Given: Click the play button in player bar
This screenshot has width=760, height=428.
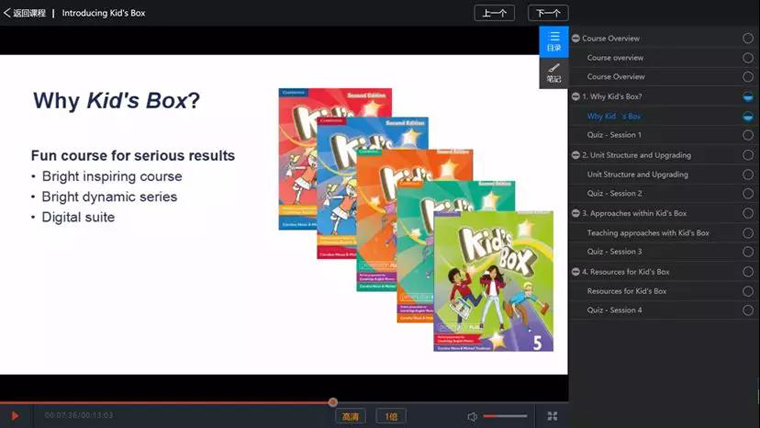Looking at the screenshot, I should 15,416.
